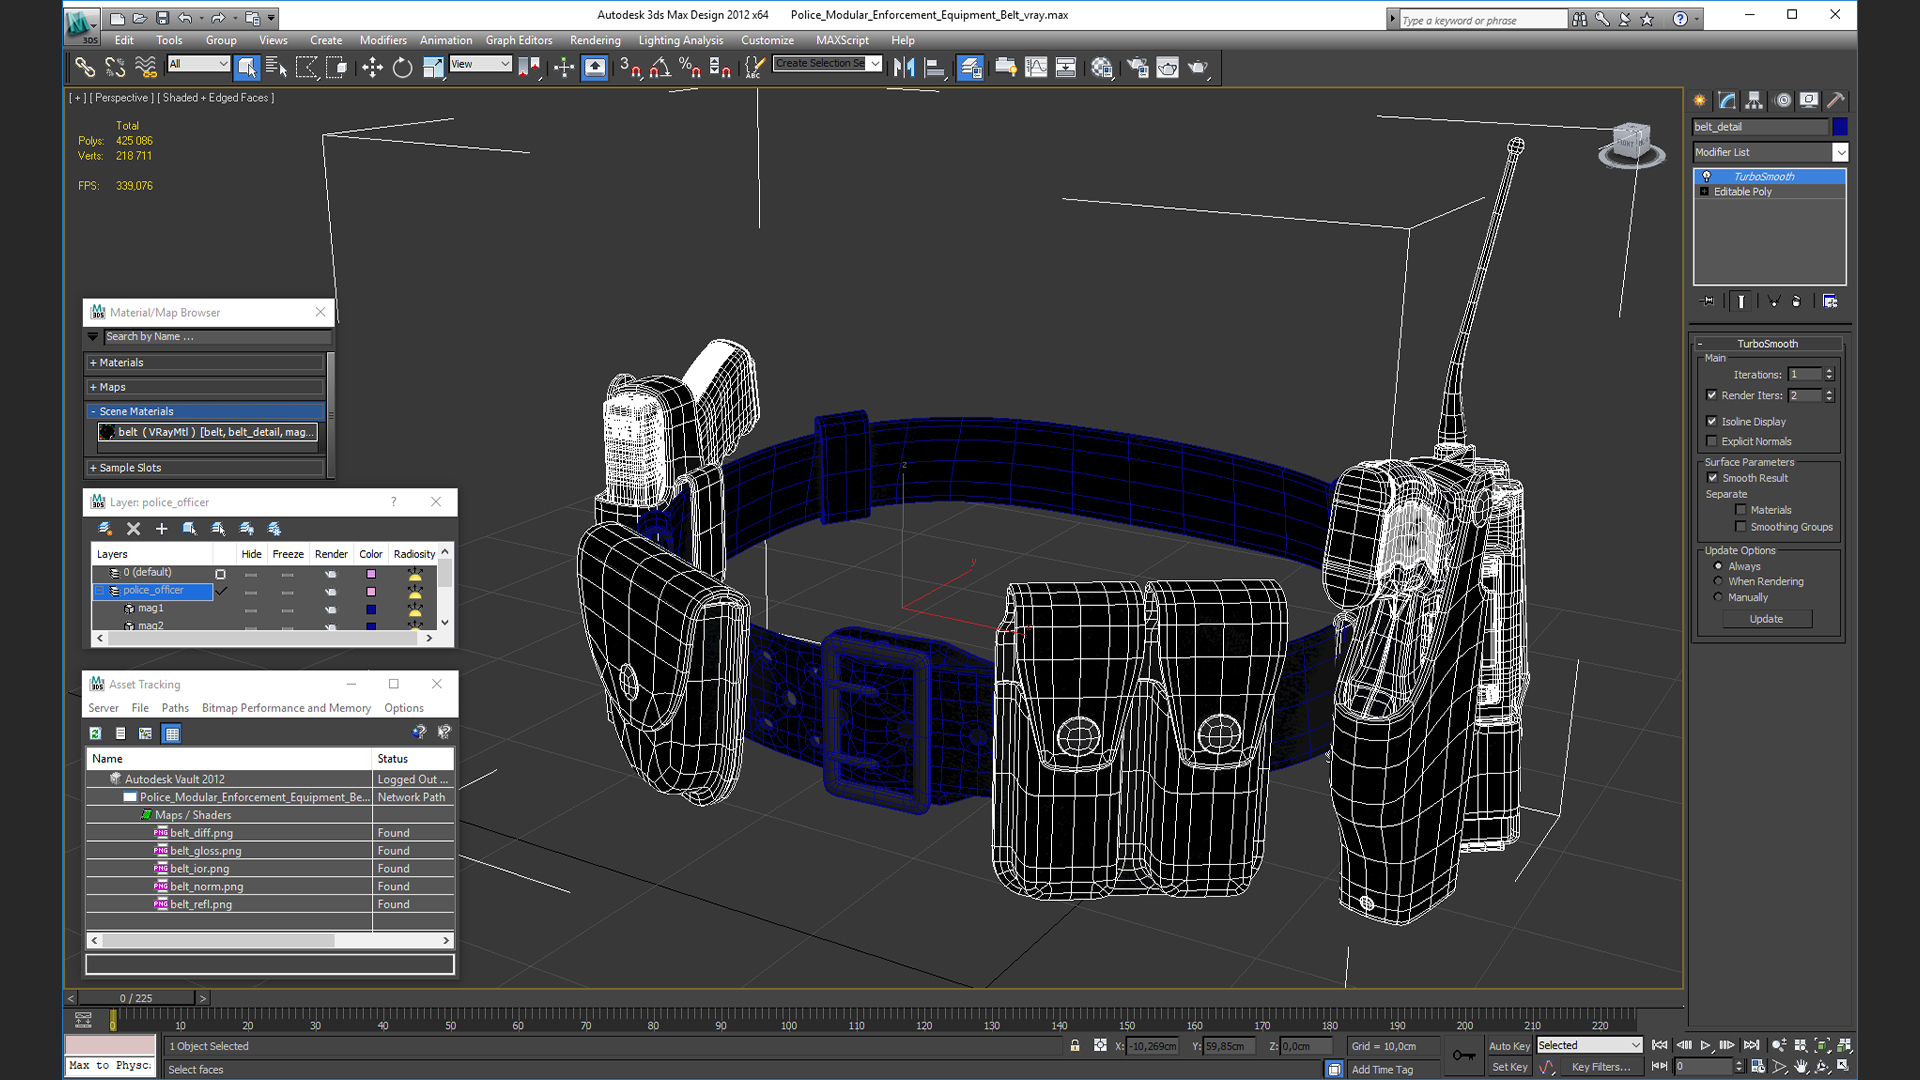1920x1080 pixels.
Task: Activate Select and Rotate tool
Action: coord(402,67)
